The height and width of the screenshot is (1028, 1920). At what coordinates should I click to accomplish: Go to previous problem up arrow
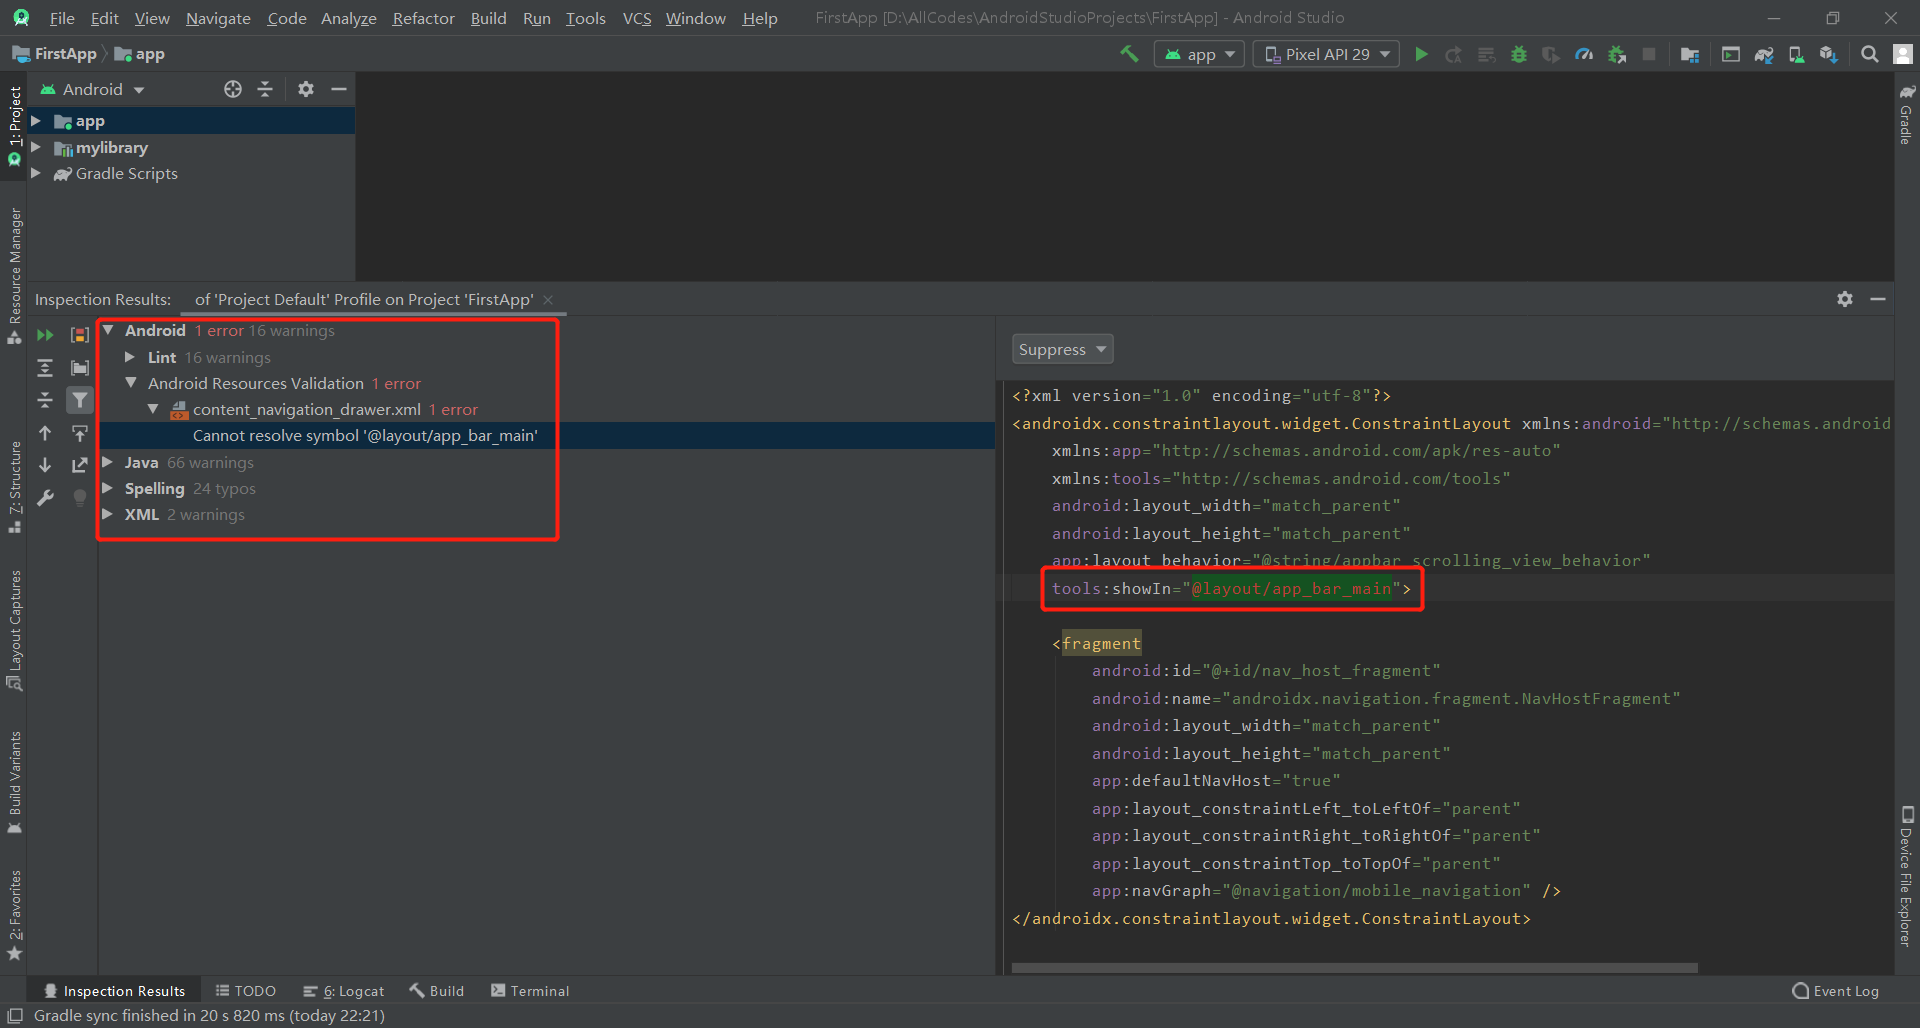pos(45,433)
